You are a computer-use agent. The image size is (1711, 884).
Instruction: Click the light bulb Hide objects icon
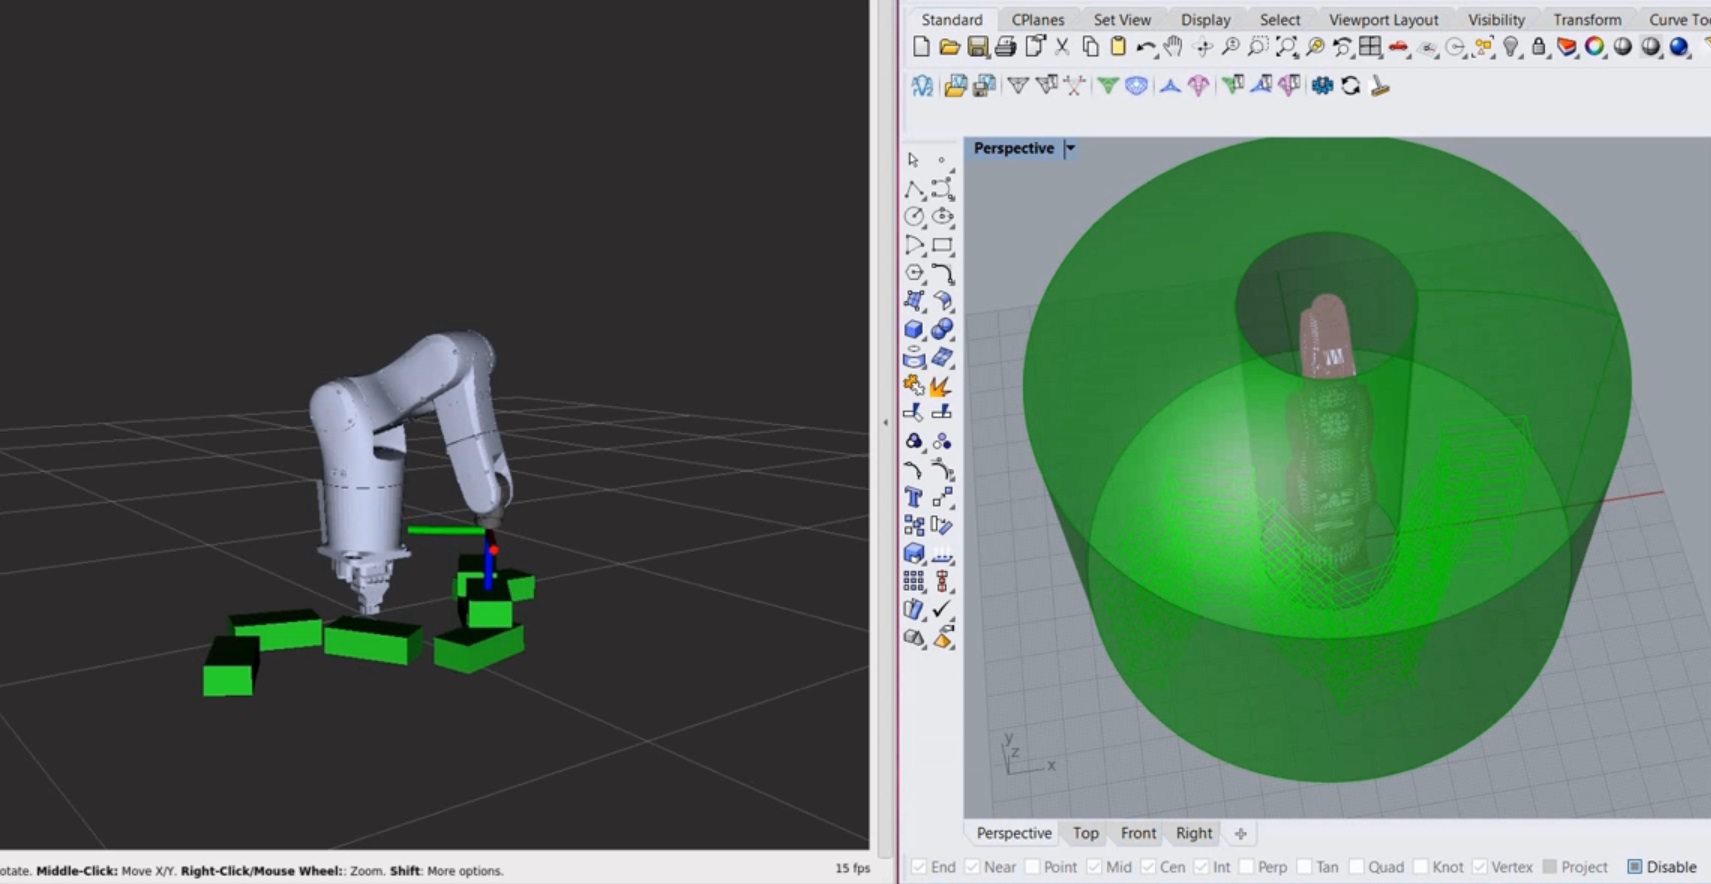(1511, 46)
